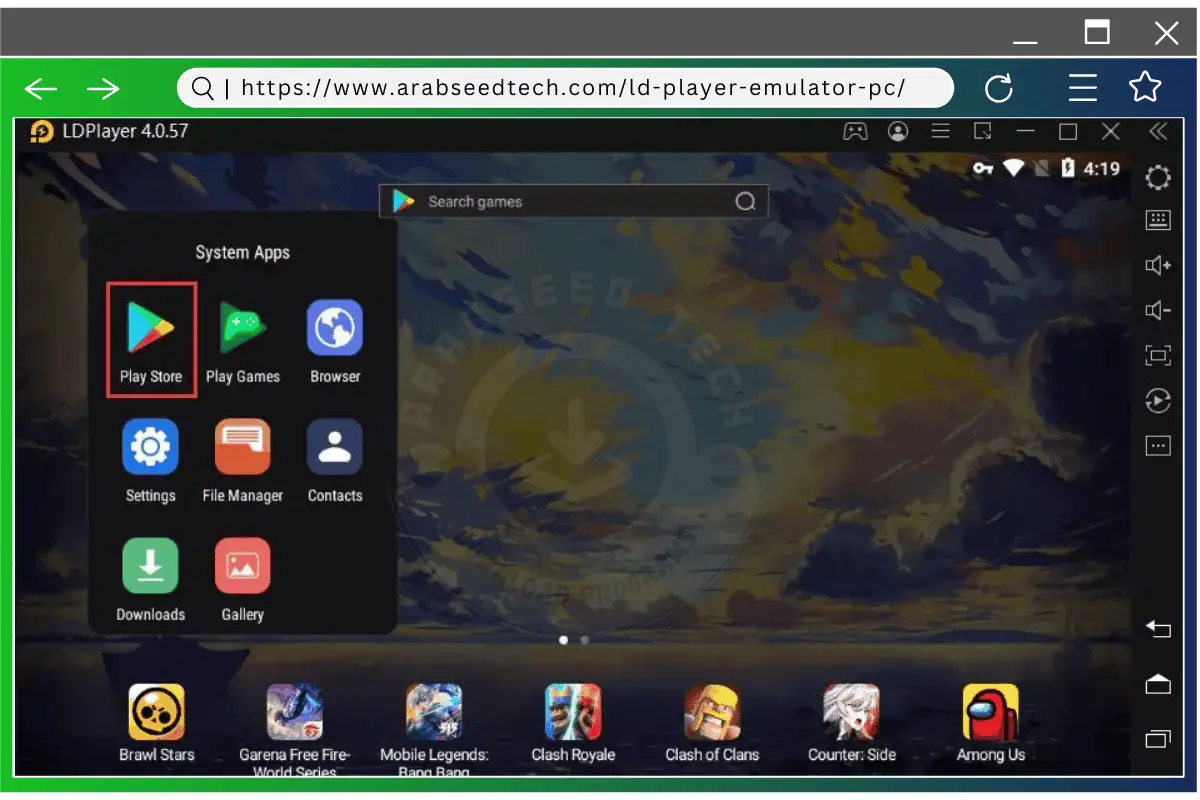Decrease volume using sidebar control
1200x800 pixels.
tap(1157, 310)
